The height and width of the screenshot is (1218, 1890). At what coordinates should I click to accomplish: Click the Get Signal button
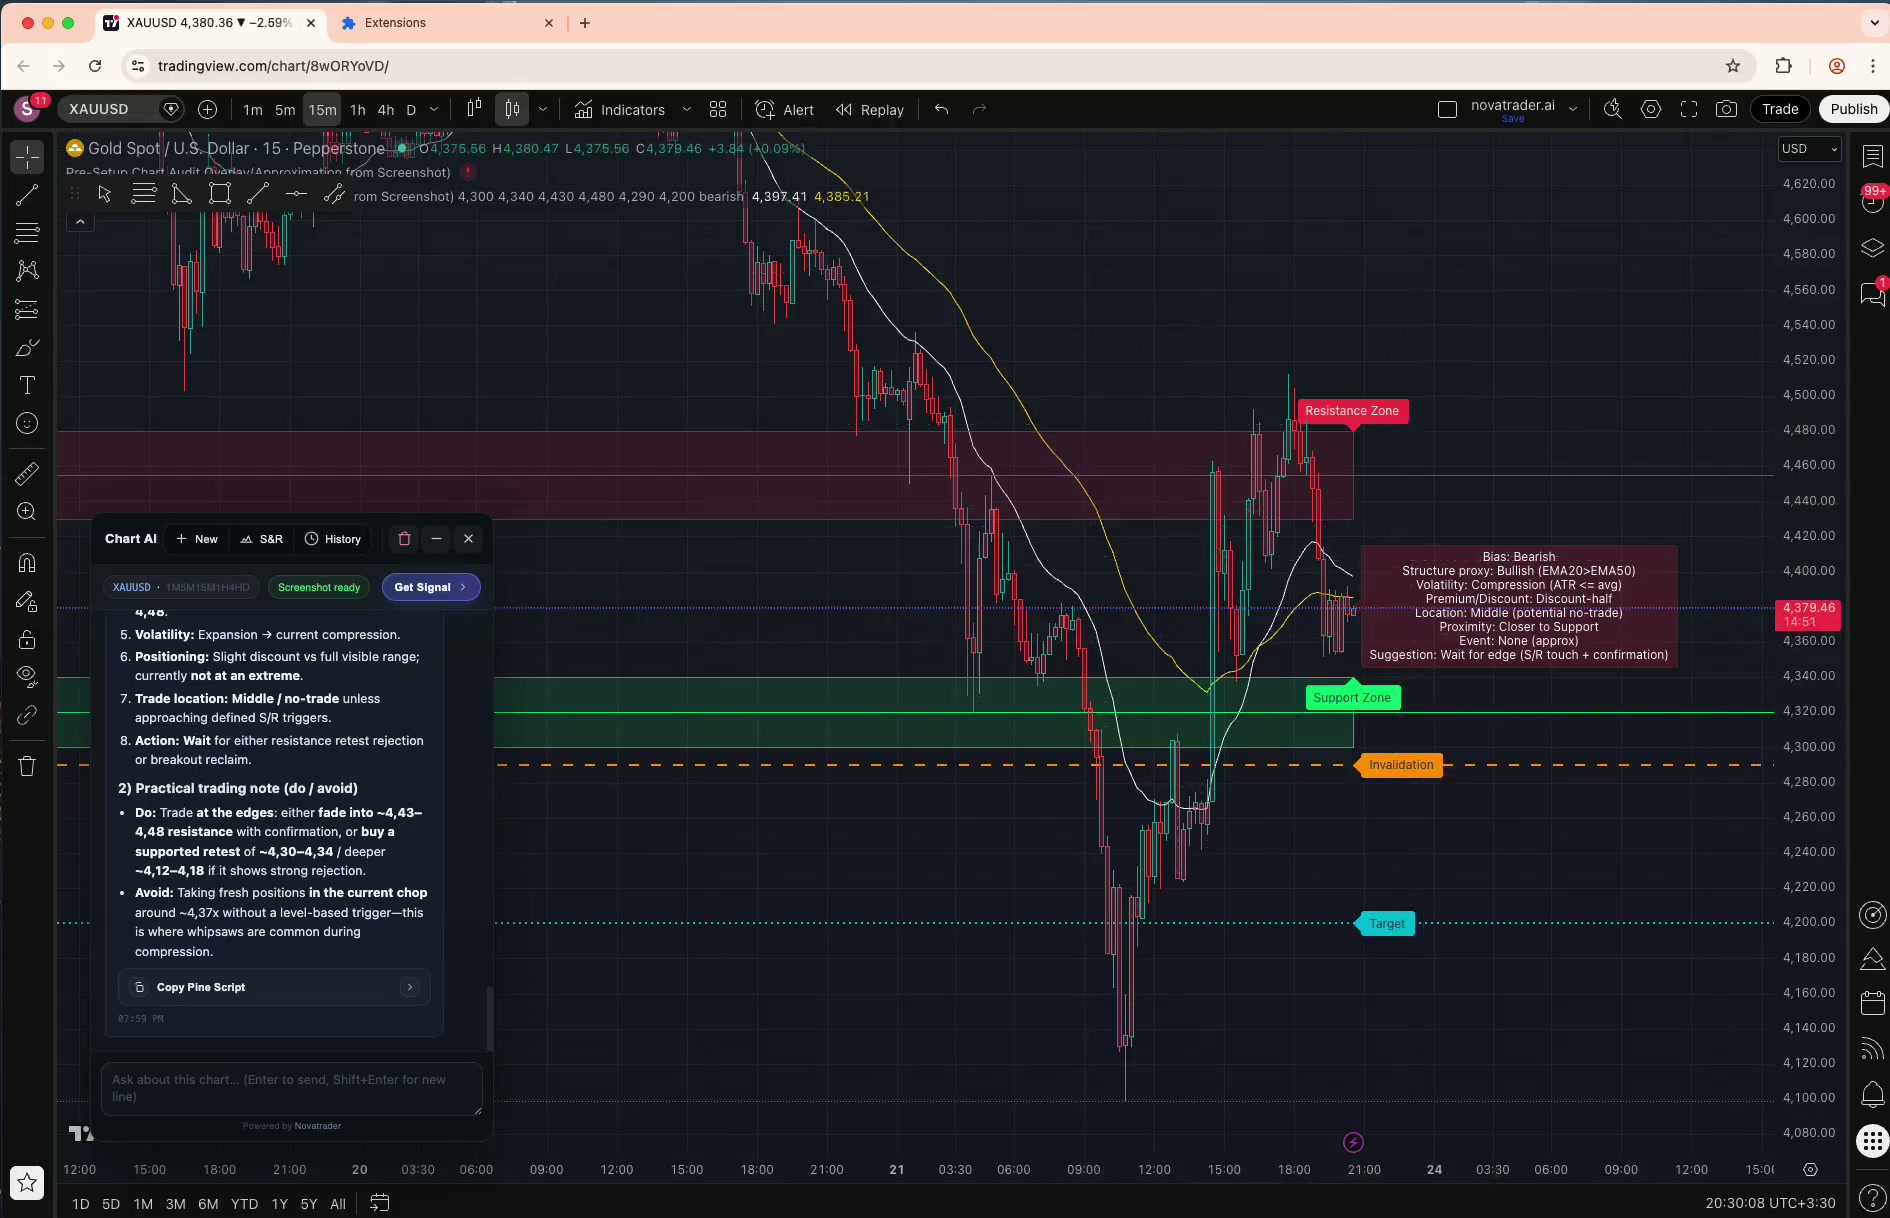tap(431, 587)
